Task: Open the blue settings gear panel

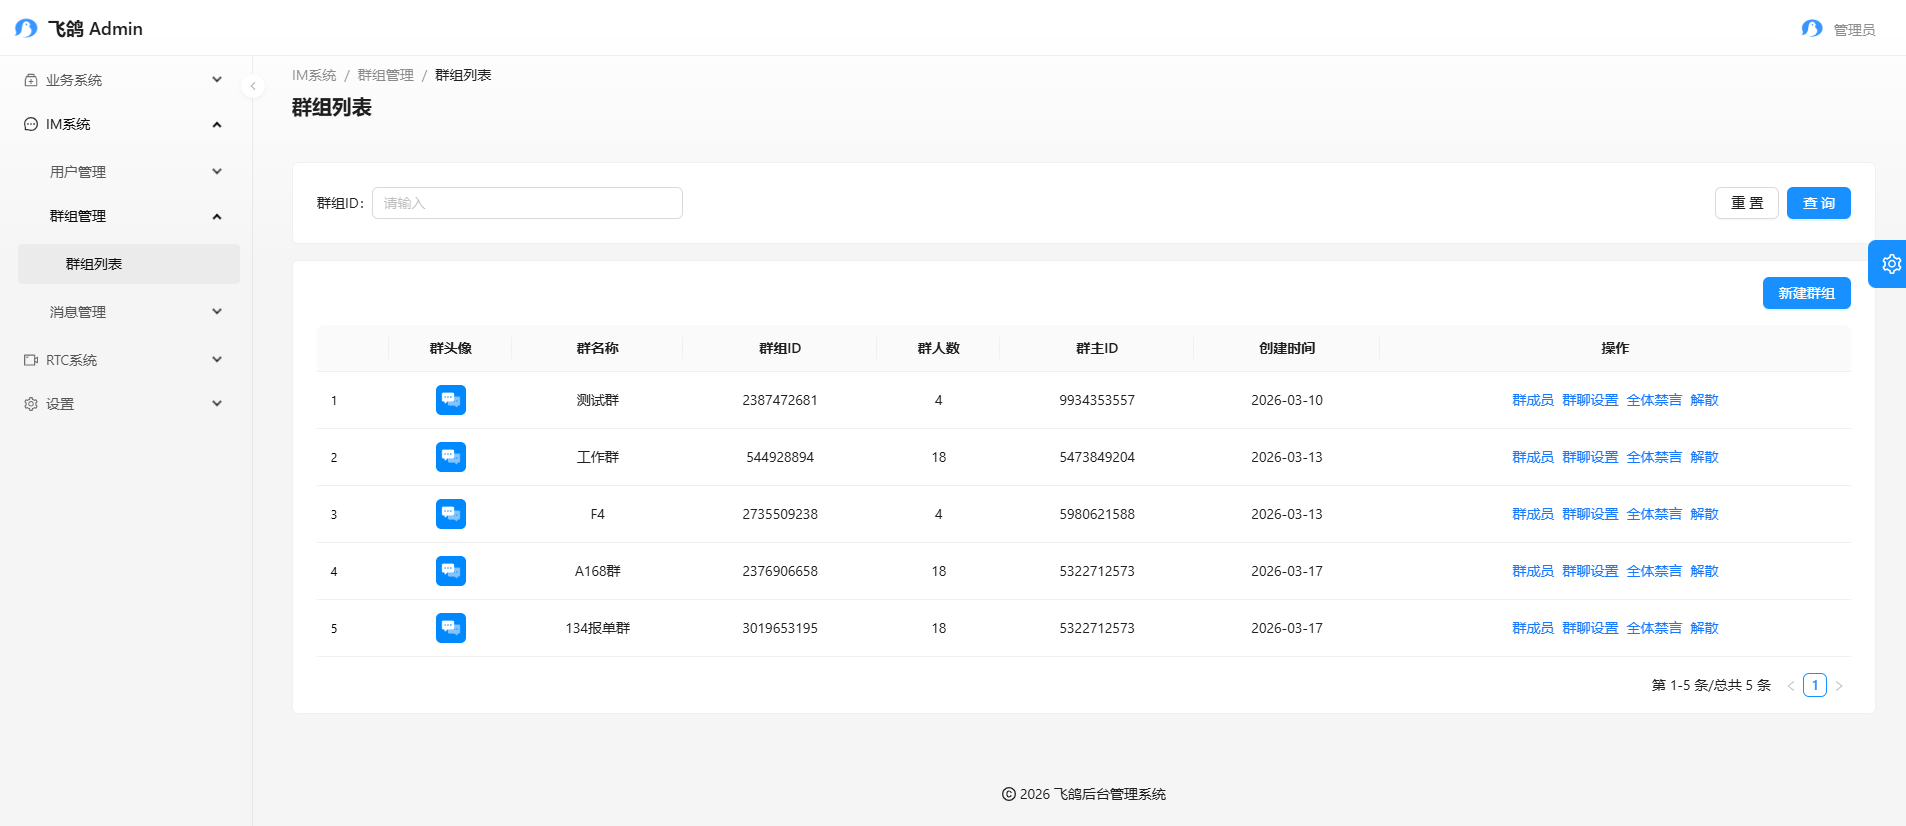Action: pos(1889,264)
